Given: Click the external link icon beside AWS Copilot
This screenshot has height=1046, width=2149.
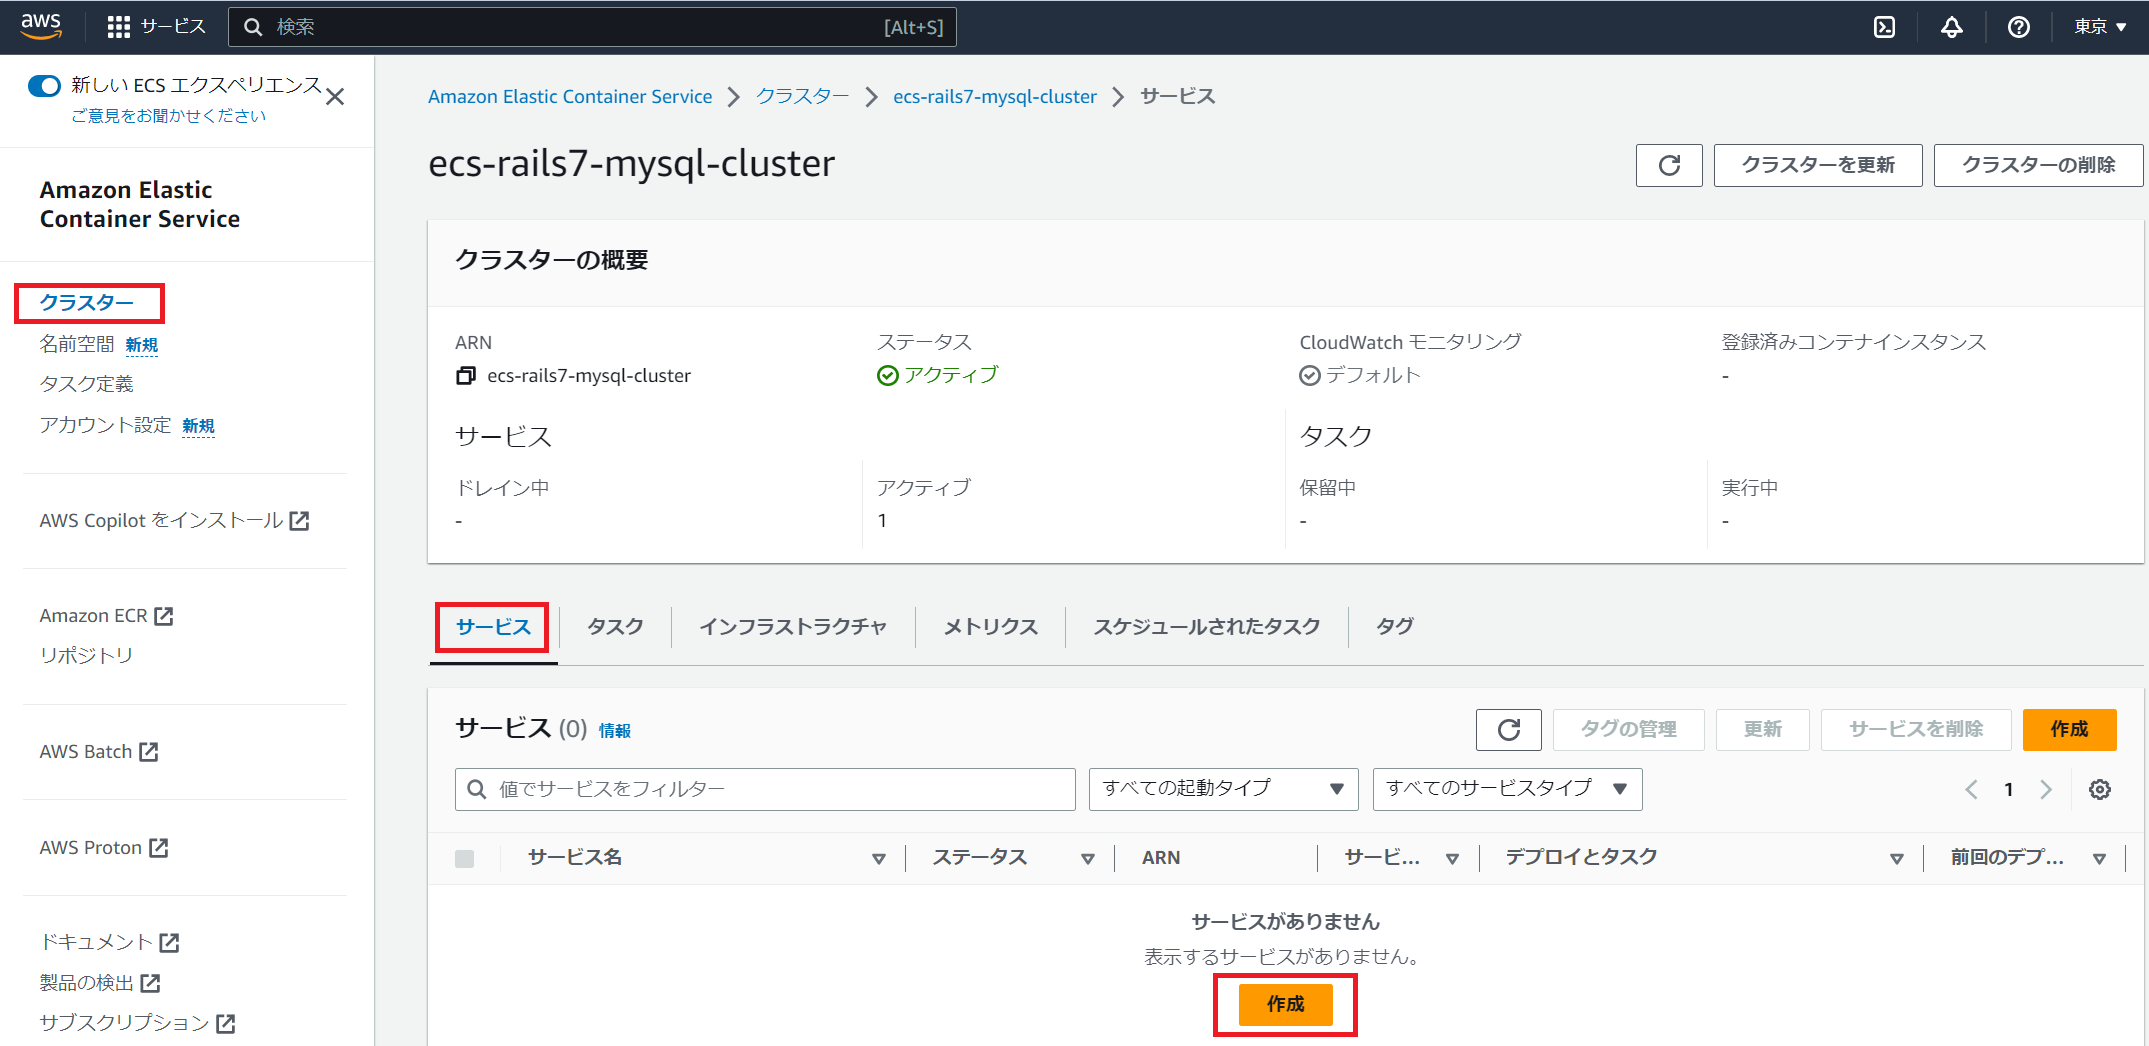Looking at the screenshot, I should [x=299, y=521].
